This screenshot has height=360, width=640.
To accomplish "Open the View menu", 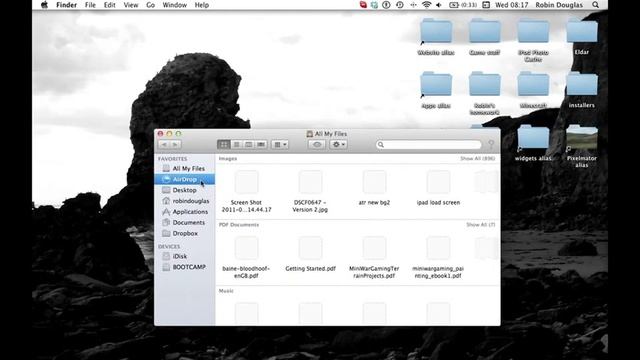I will coord(131,5).
